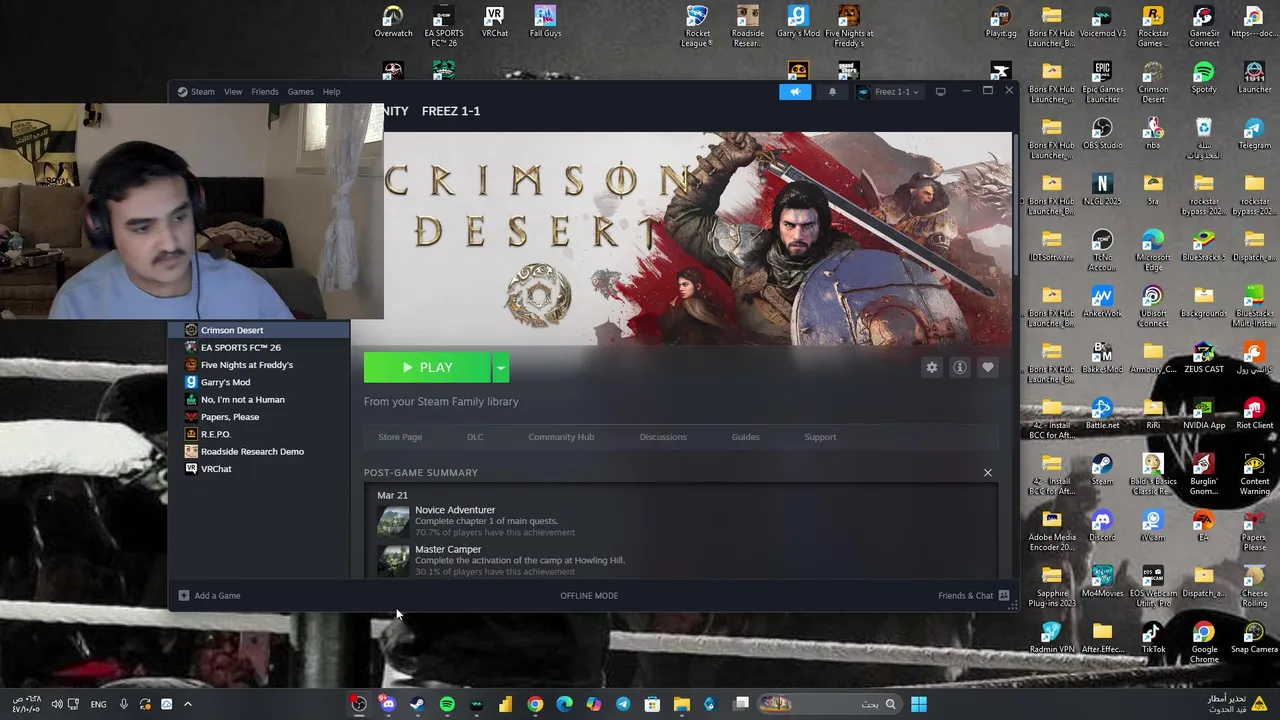Open game settings gear icon
This screenshot has width=1280, height=720.
932,368
